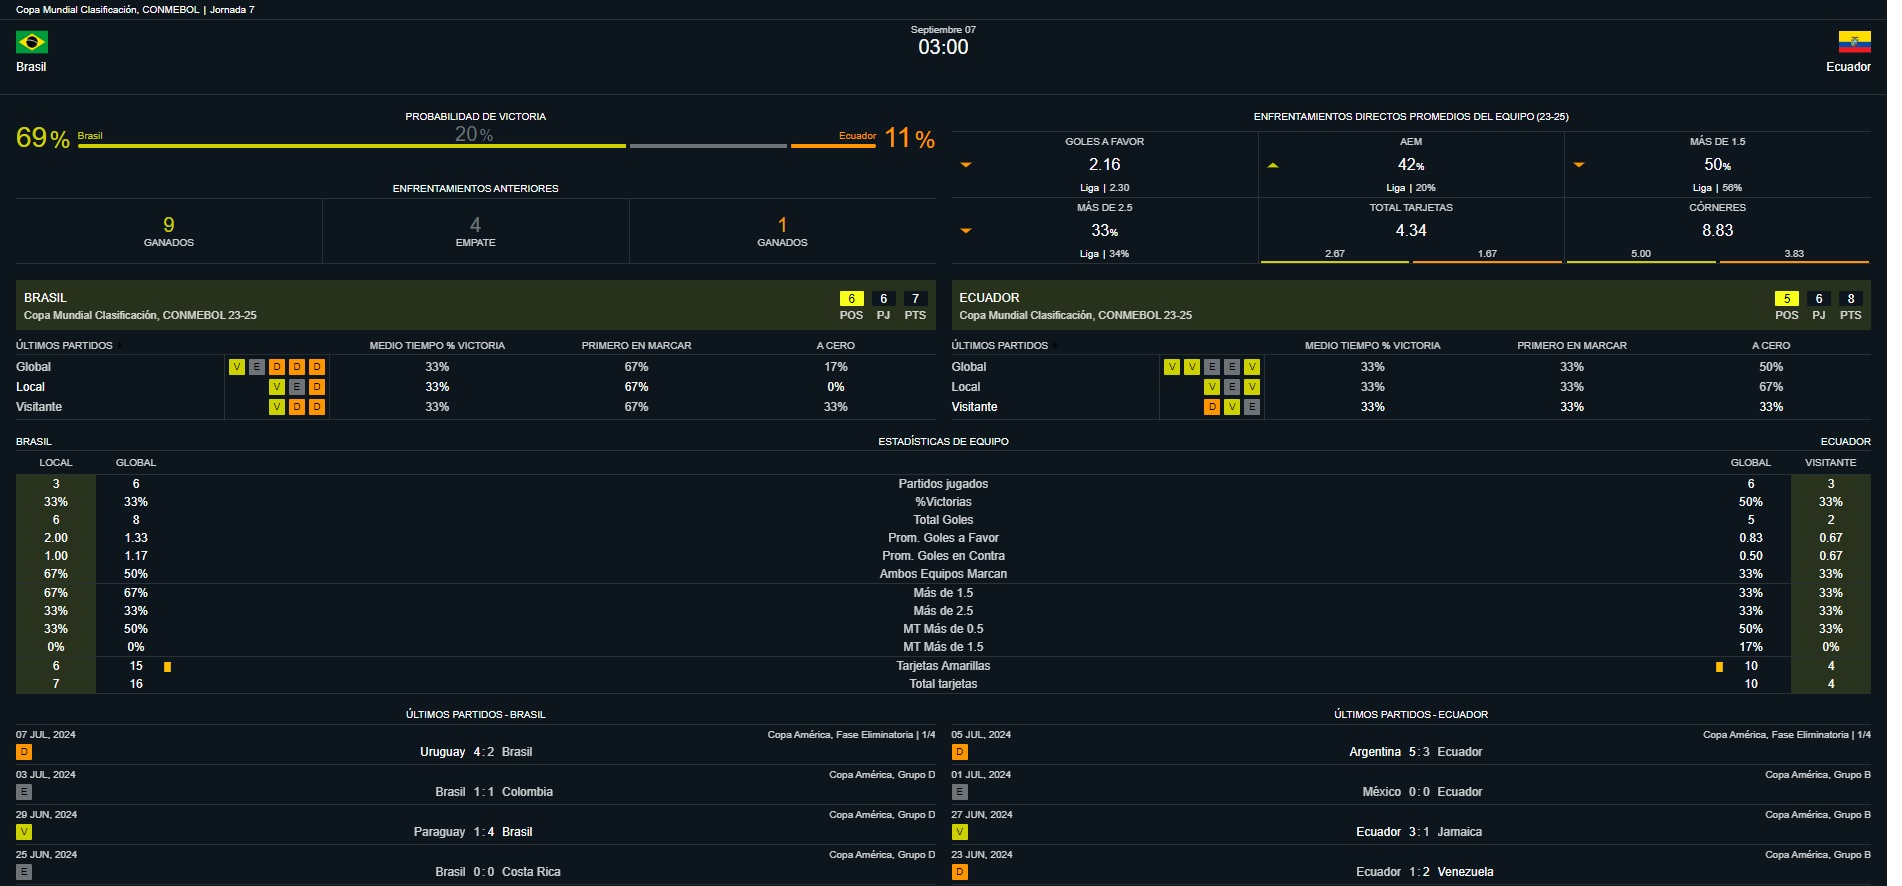Click the yellow card icon beside Brasil's 15
The height and width of the screenshot is (886, 1902).
pyautogui.click(x=167, y=667)
